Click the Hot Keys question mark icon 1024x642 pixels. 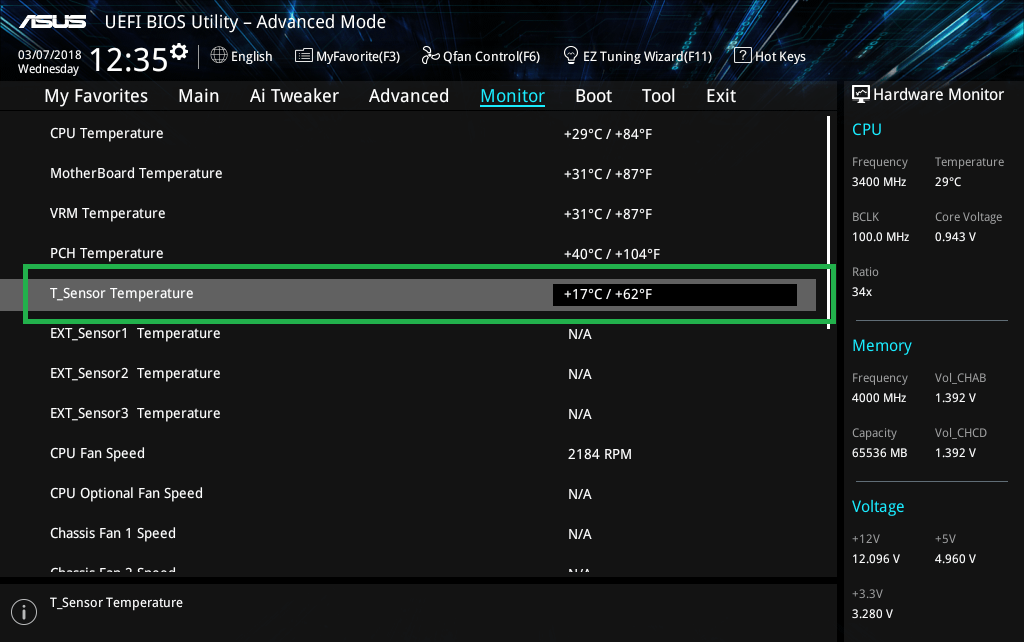743,56
